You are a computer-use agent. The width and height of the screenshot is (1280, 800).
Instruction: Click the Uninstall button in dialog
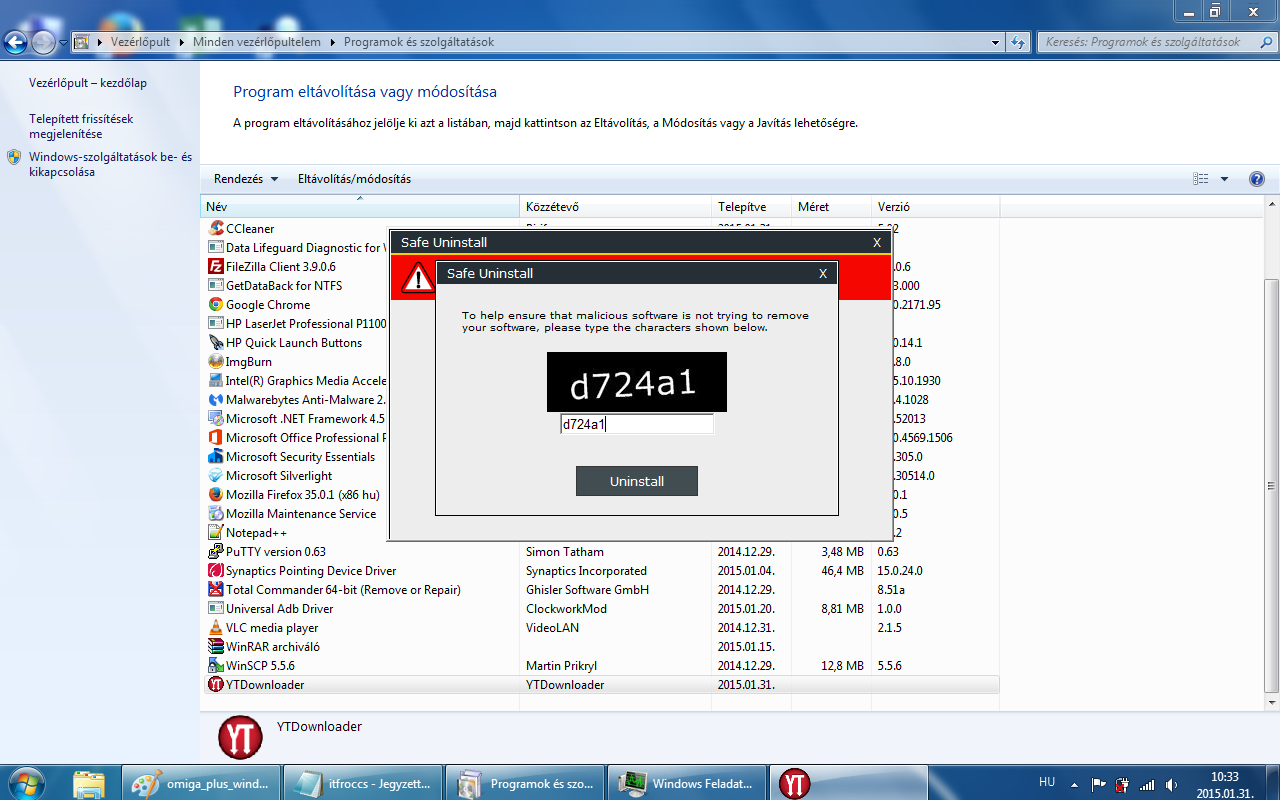tap(636, 481)
